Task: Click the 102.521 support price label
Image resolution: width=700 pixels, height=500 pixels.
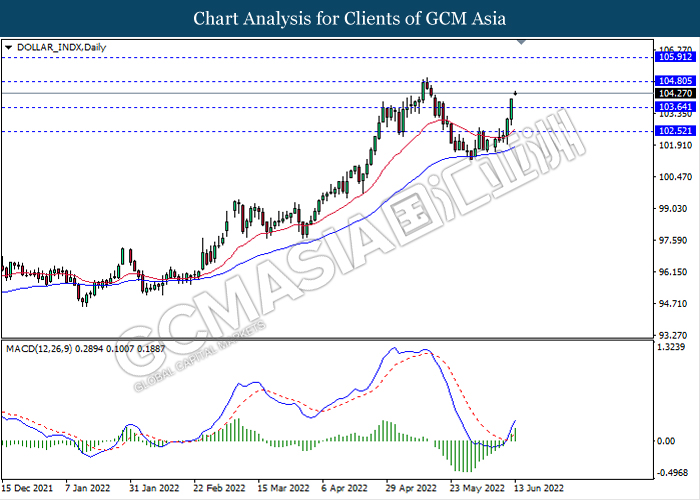Action: point(675,131)
